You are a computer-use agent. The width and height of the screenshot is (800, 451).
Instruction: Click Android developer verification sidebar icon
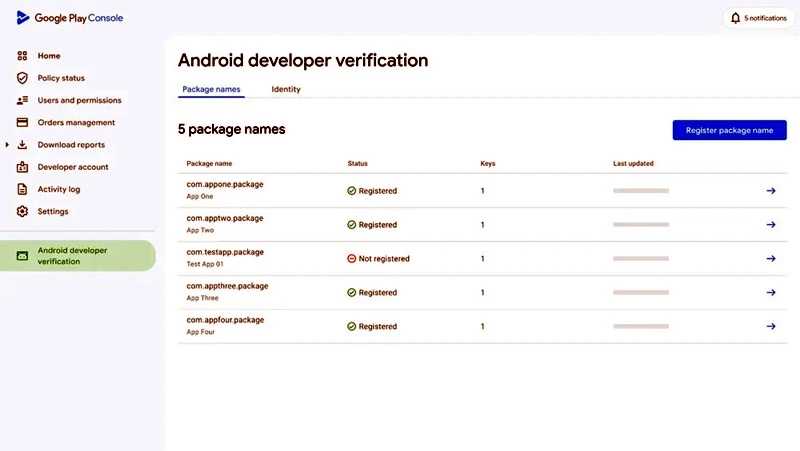click(x=22, y=256)
